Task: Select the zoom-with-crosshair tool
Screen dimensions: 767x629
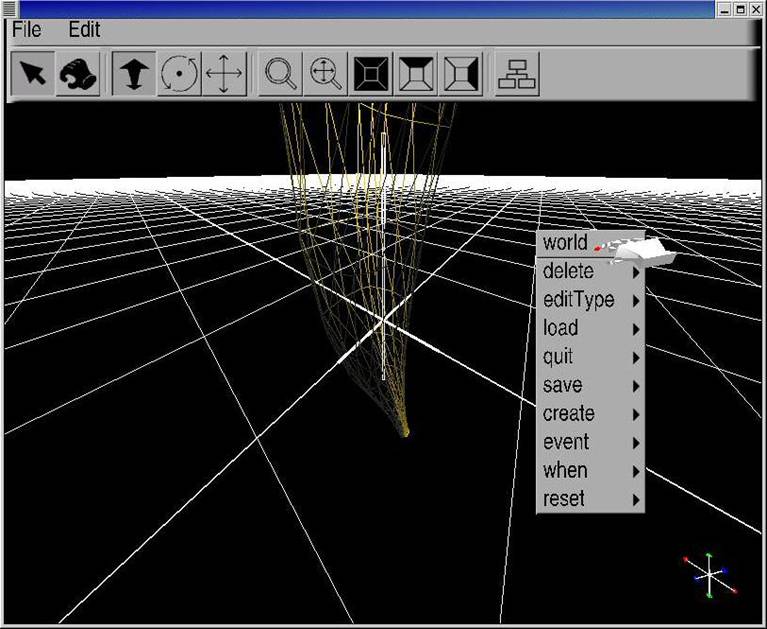Action: click(x=325, y=73)
